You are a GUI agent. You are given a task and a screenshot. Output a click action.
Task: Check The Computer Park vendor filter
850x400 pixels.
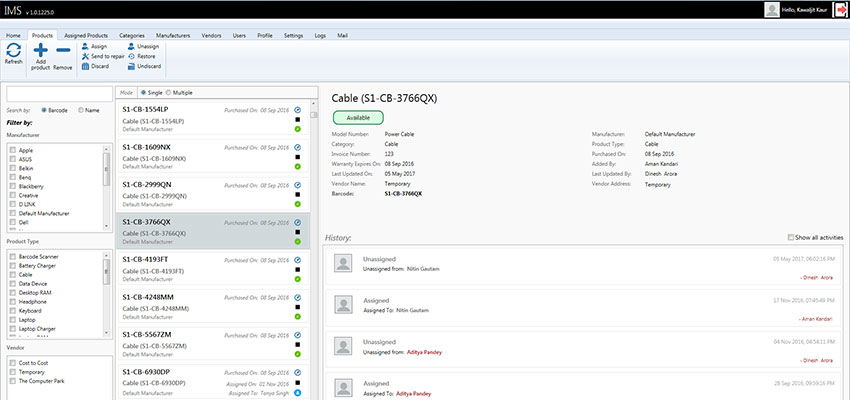point(12,381)
